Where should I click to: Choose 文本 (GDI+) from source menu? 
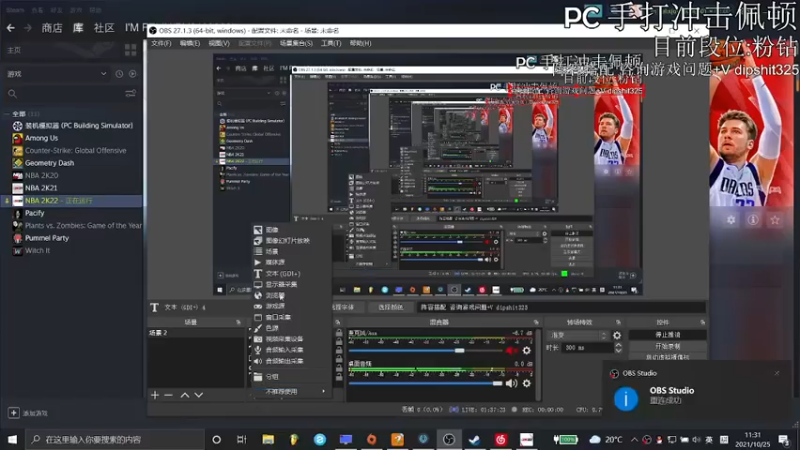point(291,274)
